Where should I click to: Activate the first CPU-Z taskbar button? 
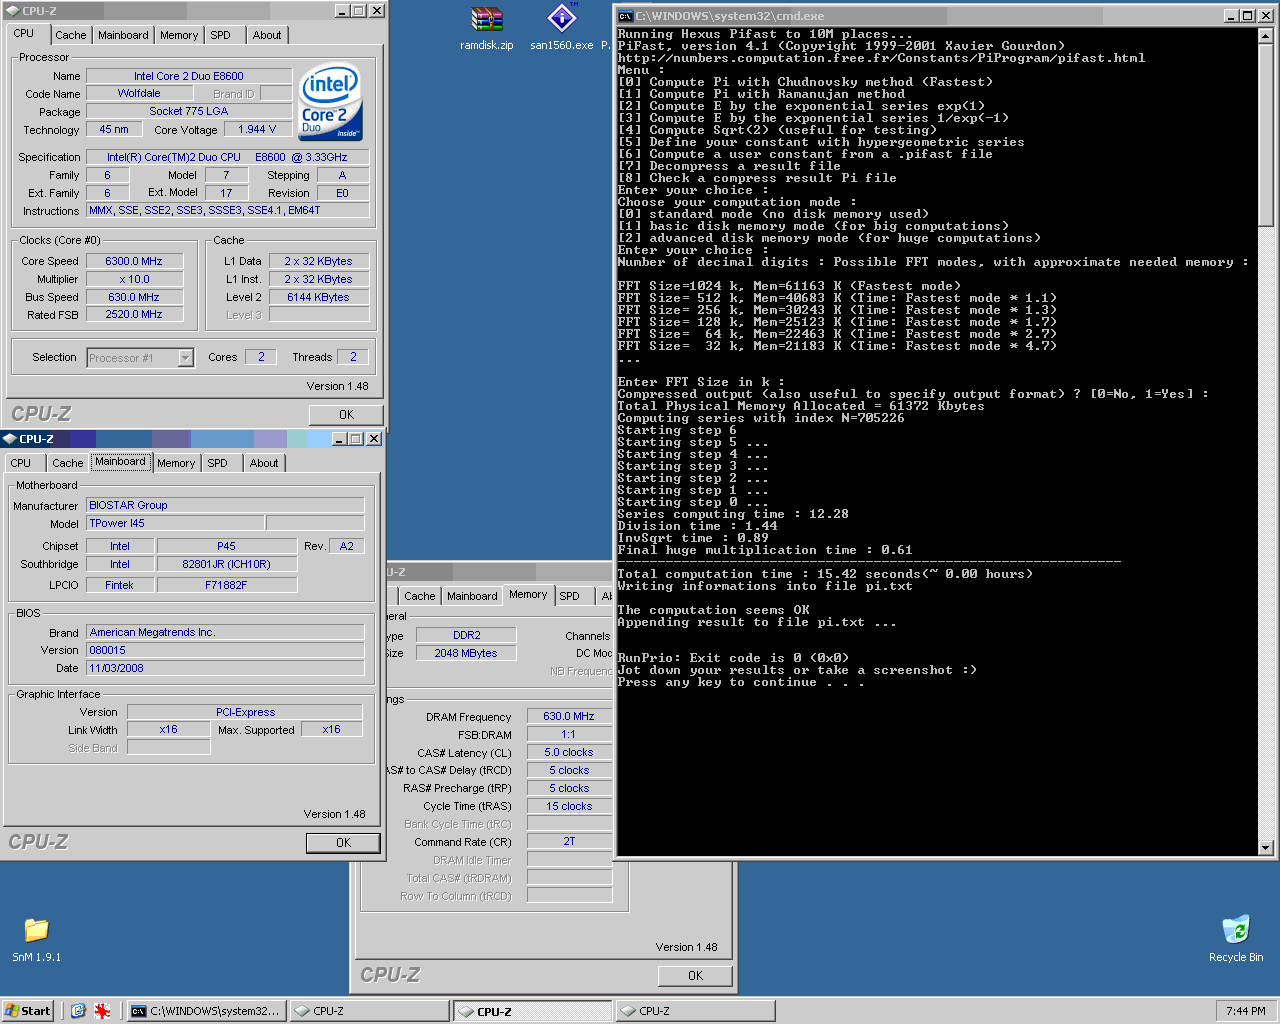(x=369, y=1011)
